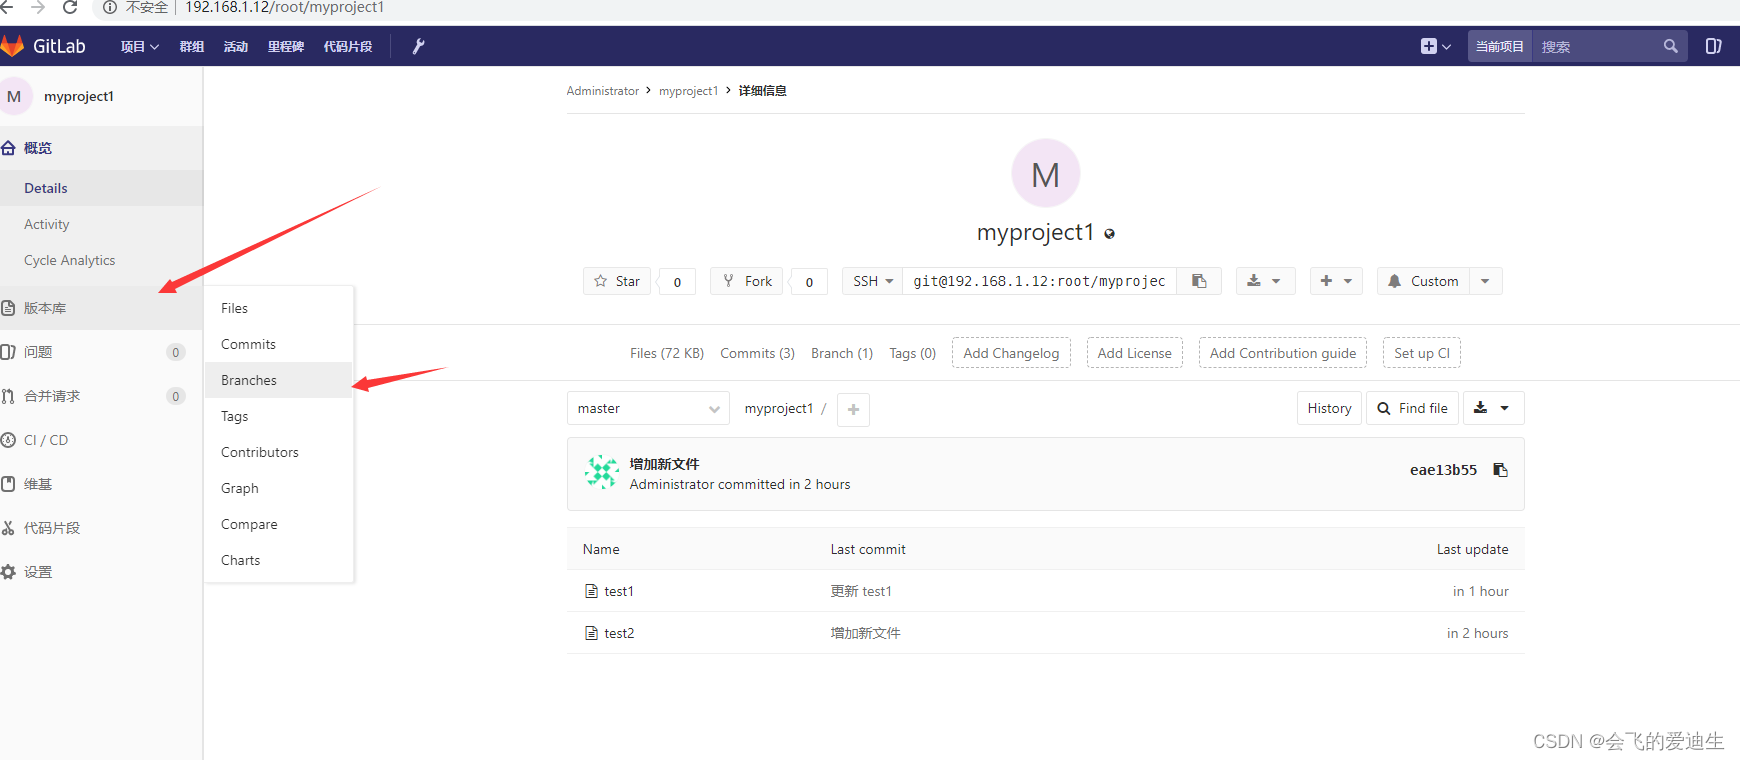The height and width of the screenshot is (760, 1740).
Task: Open the admin area wrench icon
Action: pos(419,46)
